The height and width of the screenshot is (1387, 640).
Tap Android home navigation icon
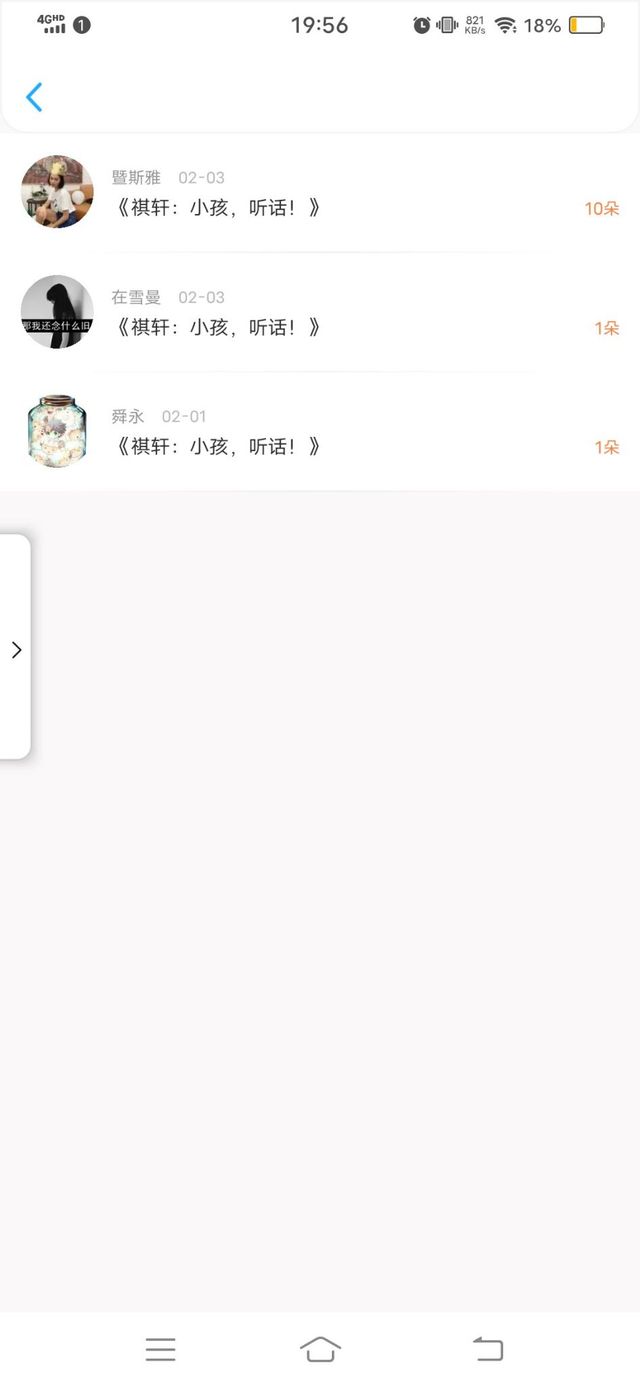(x=320, y=1349)
